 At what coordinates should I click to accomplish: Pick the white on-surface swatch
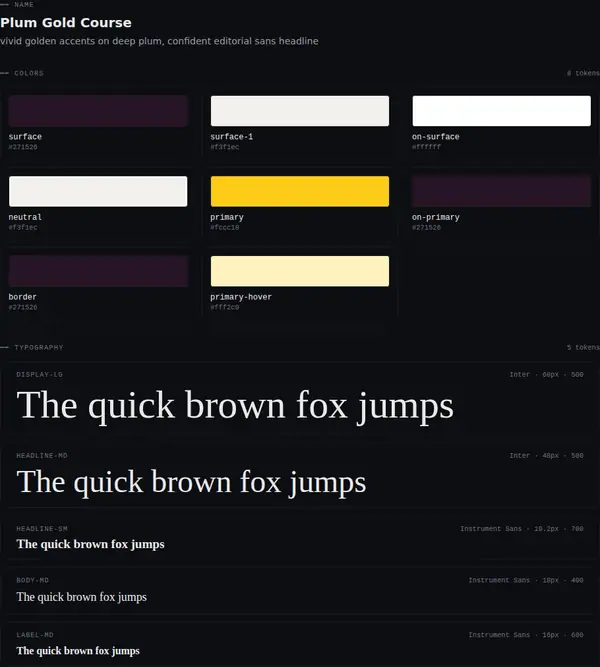point(501,111)
